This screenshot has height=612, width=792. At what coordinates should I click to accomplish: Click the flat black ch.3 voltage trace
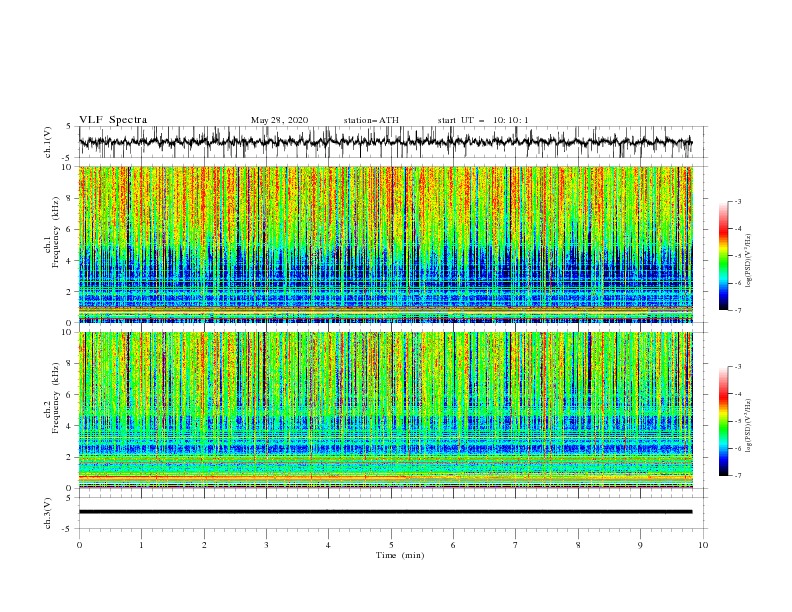385,512
